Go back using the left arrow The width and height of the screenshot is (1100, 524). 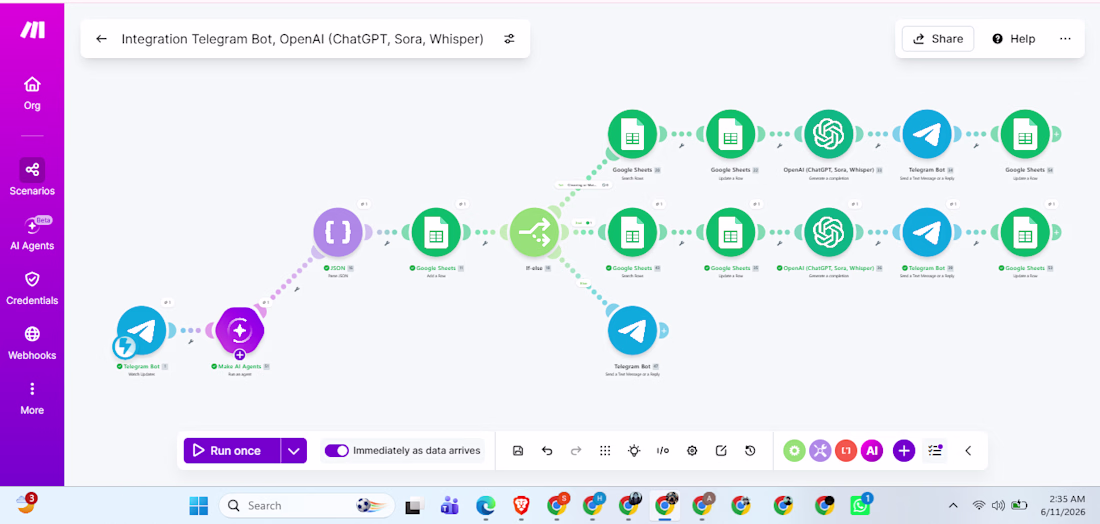coord(101,39)
